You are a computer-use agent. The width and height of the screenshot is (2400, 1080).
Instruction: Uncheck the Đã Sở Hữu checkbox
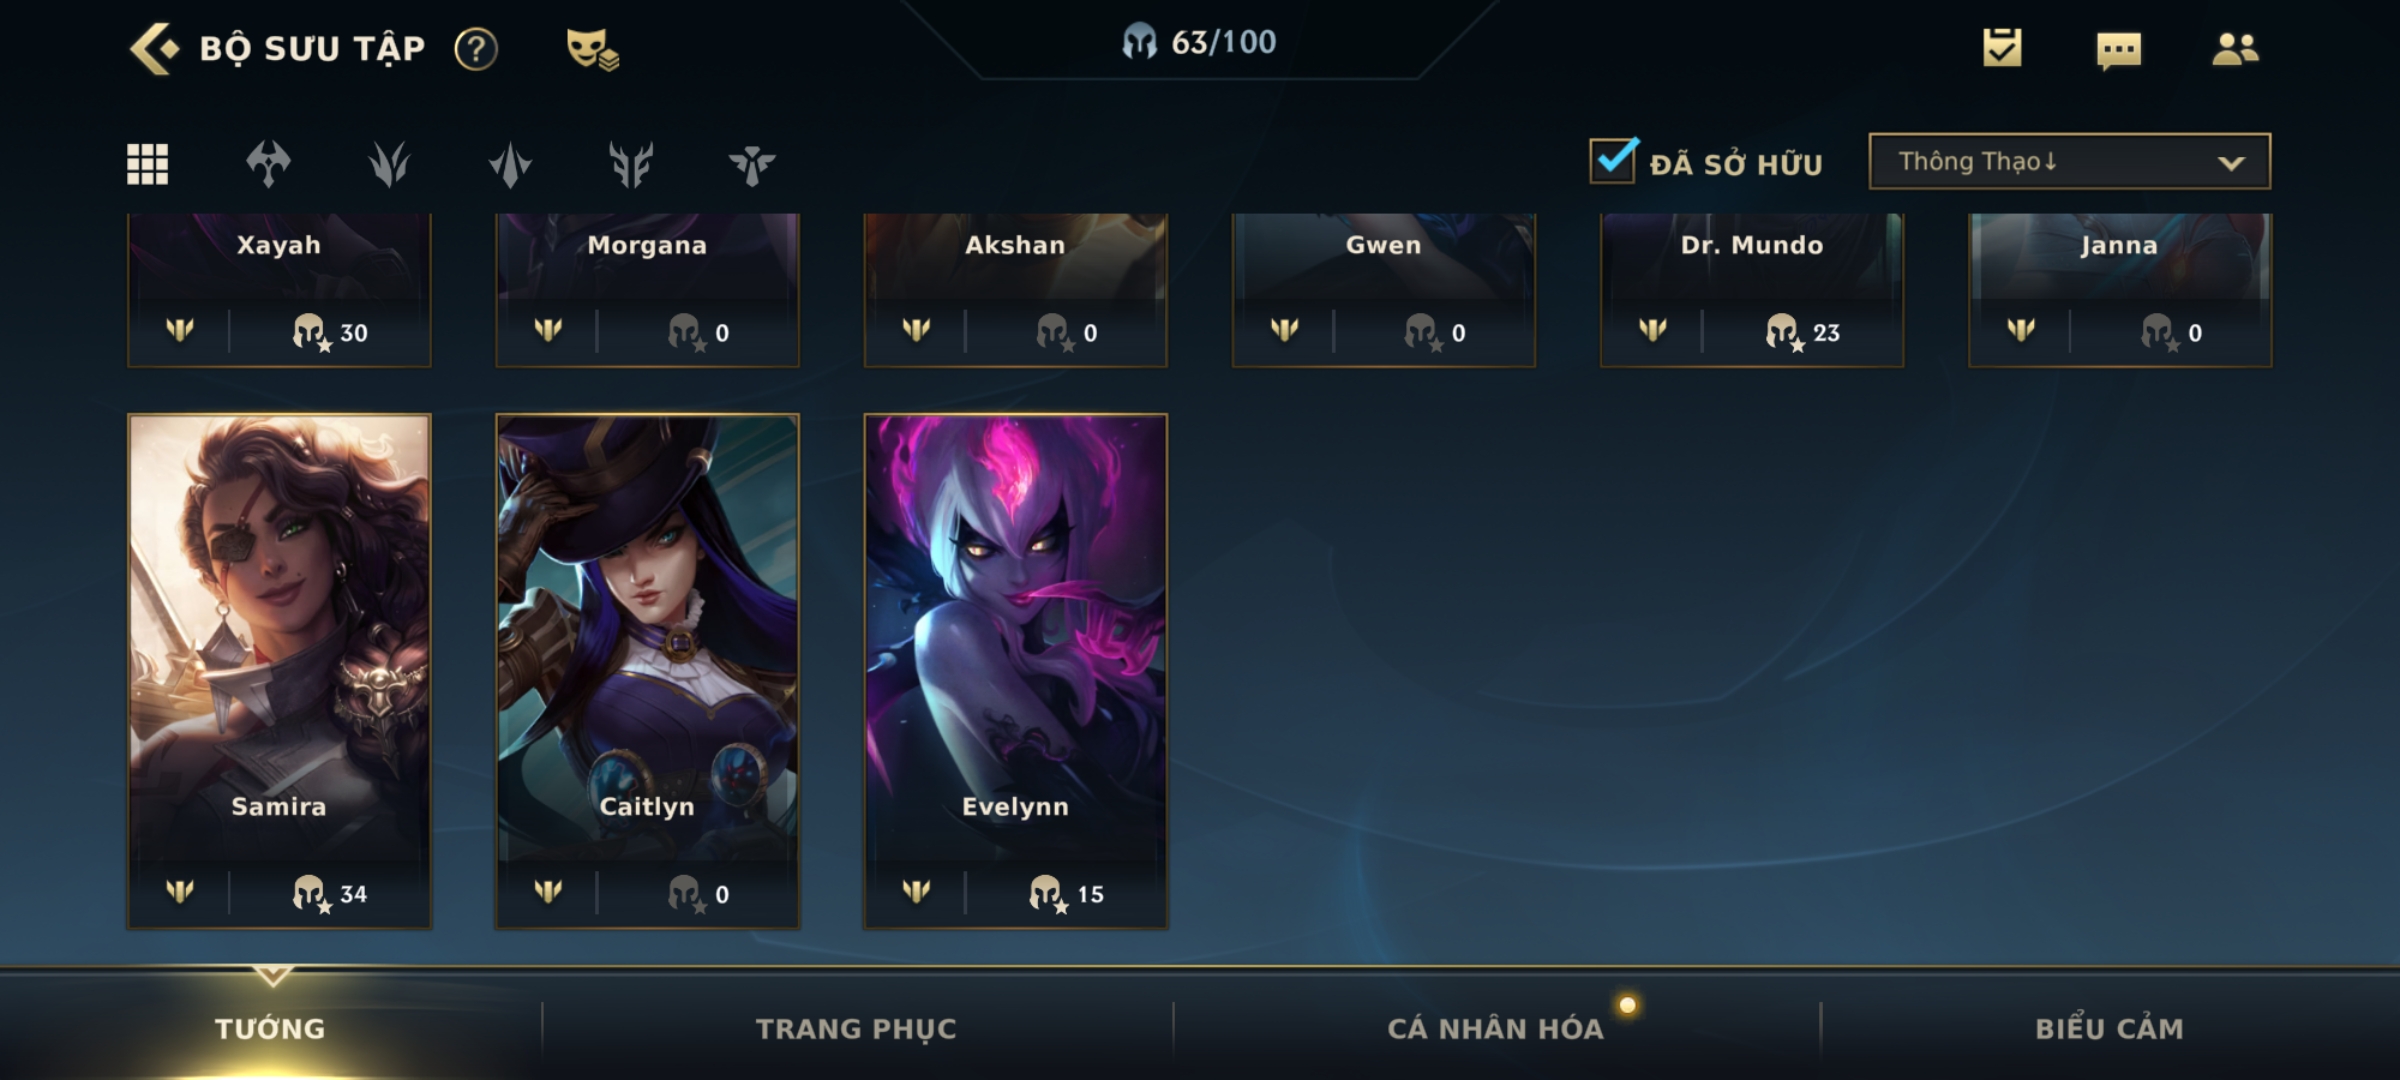[x=1613, y=160]
